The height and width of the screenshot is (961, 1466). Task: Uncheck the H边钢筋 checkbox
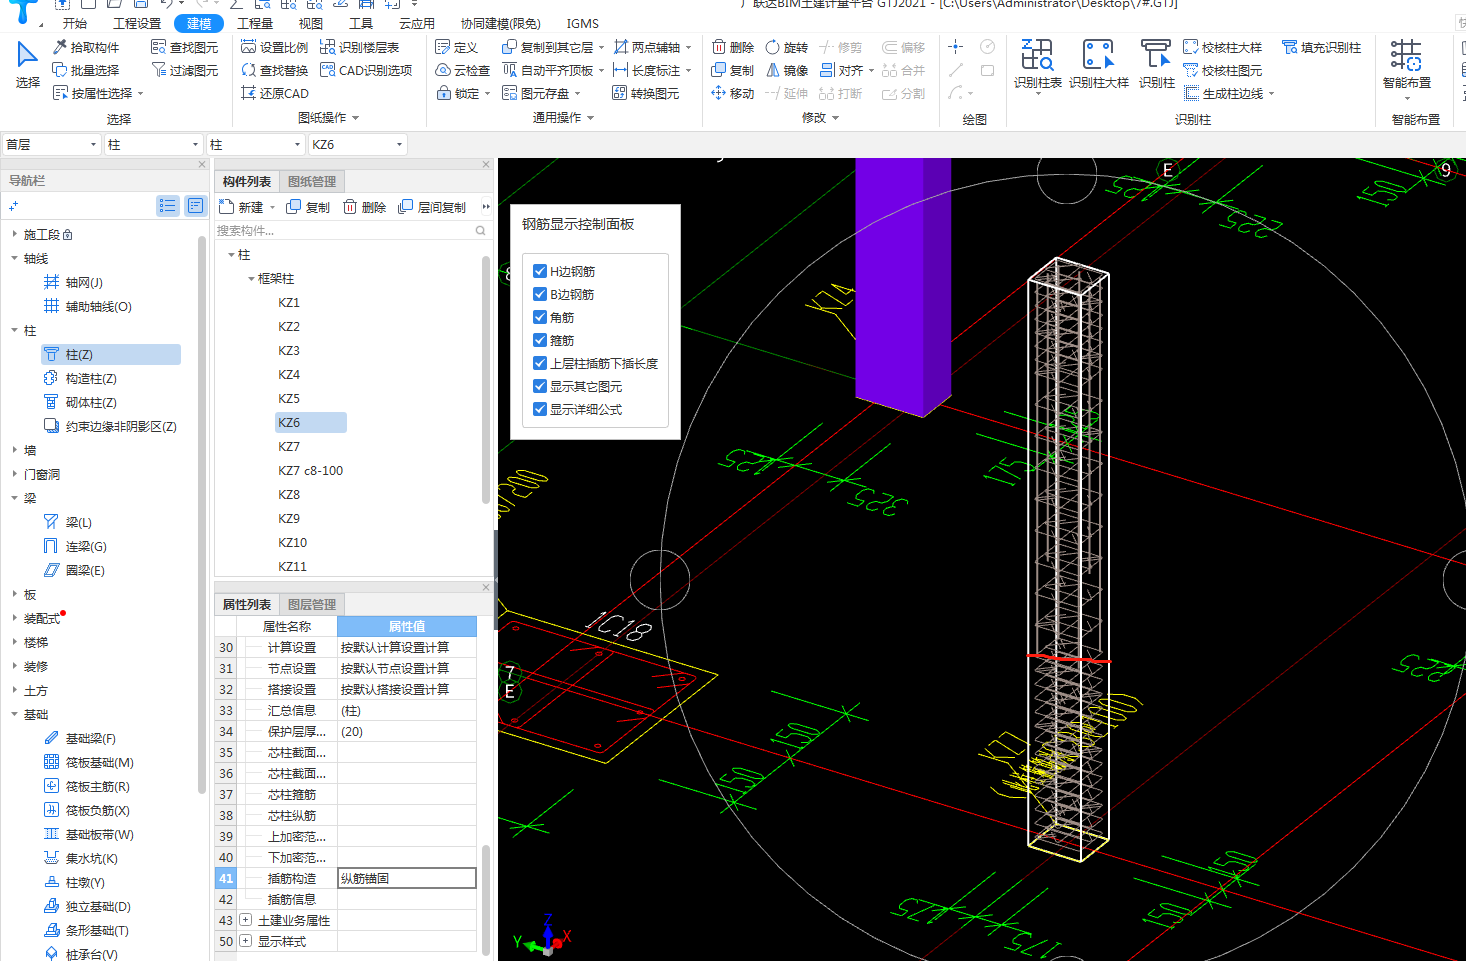540,271
